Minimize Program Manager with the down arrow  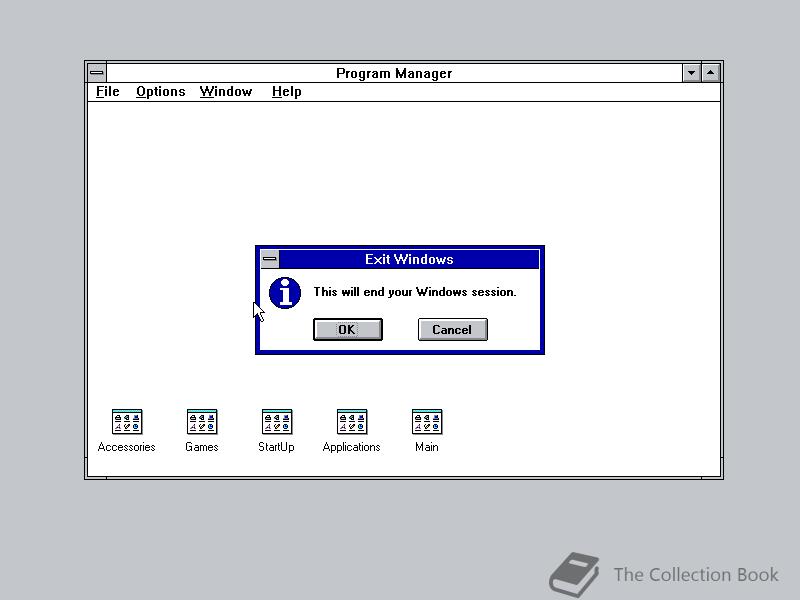tap(691, 73)
